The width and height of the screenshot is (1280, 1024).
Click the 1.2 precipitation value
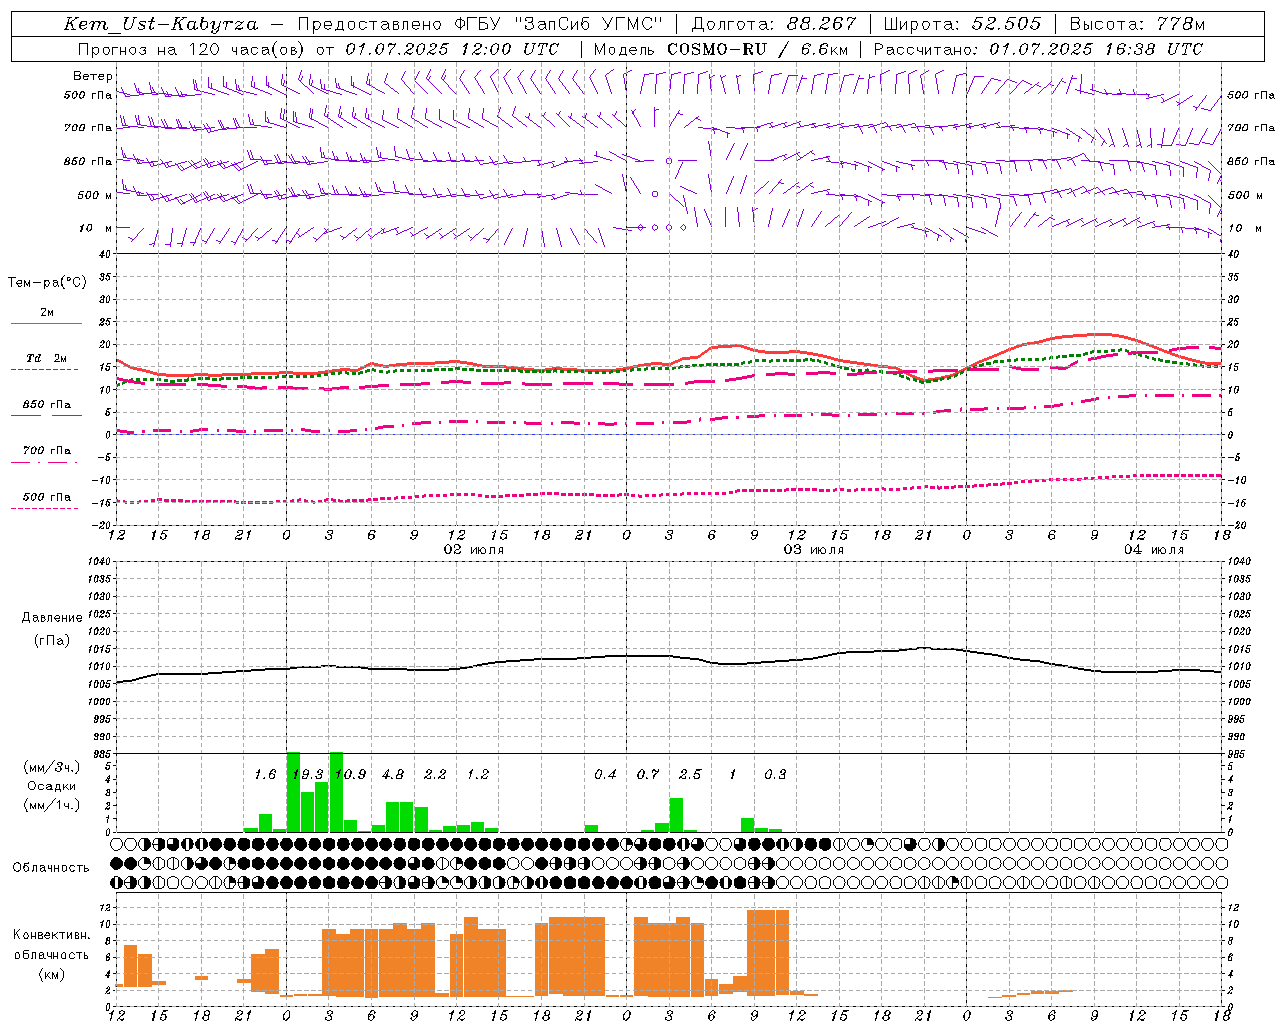(x=478, y=775)
